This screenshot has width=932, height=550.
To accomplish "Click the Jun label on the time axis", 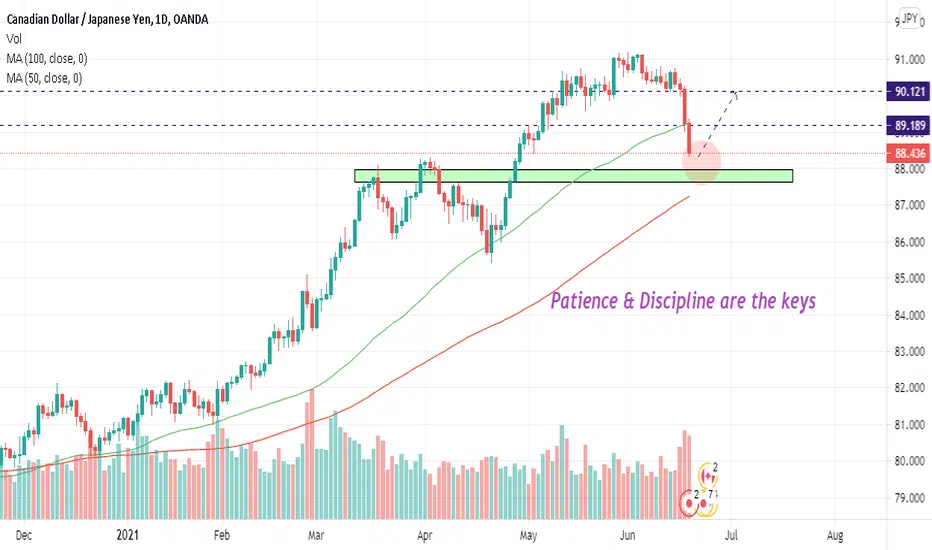I will click(628, 535).
